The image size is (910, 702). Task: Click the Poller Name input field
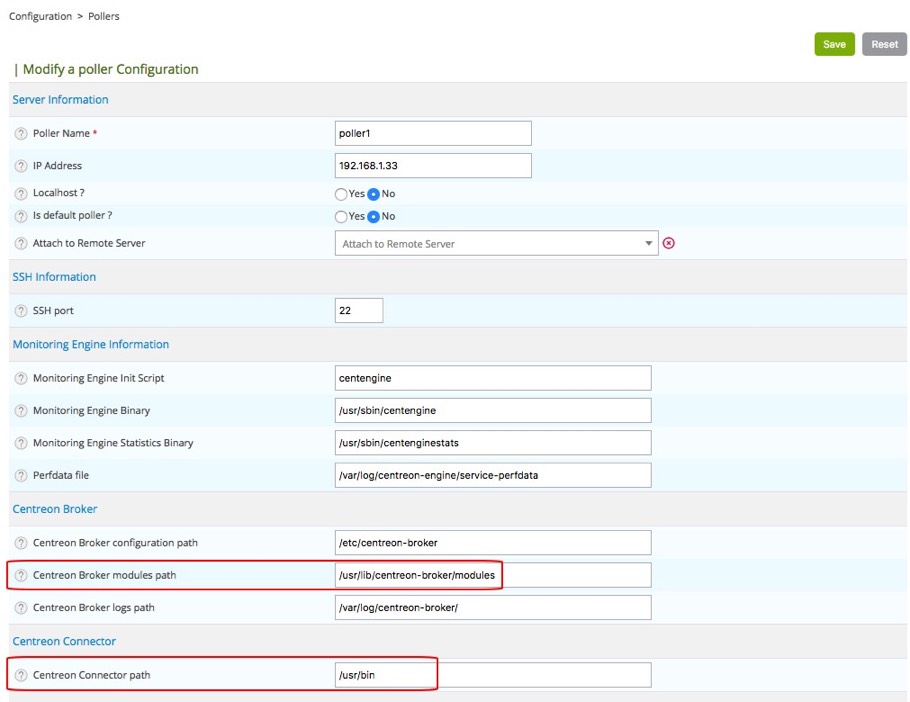(x=433, y=134)
